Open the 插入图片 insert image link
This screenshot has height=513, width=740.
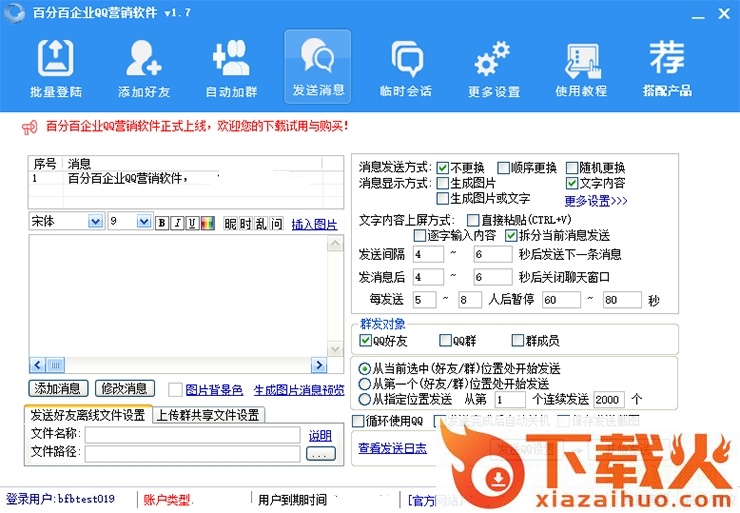pyautogui.click(x=314, y=224)
